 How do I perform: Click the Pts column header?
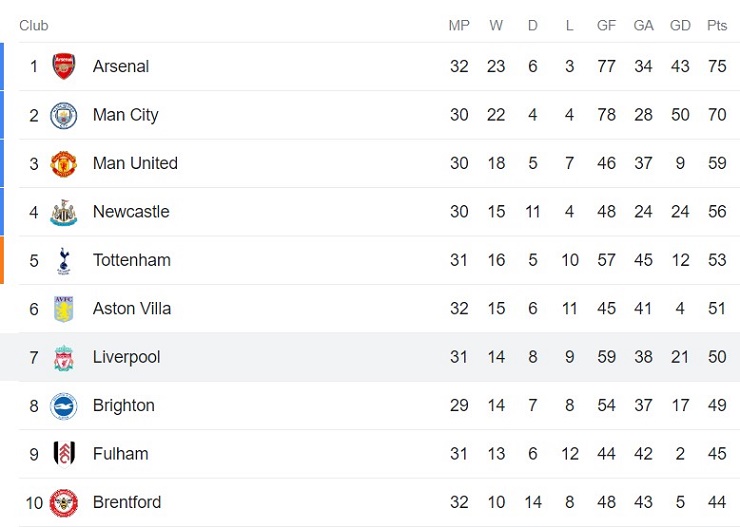point(717,25)
